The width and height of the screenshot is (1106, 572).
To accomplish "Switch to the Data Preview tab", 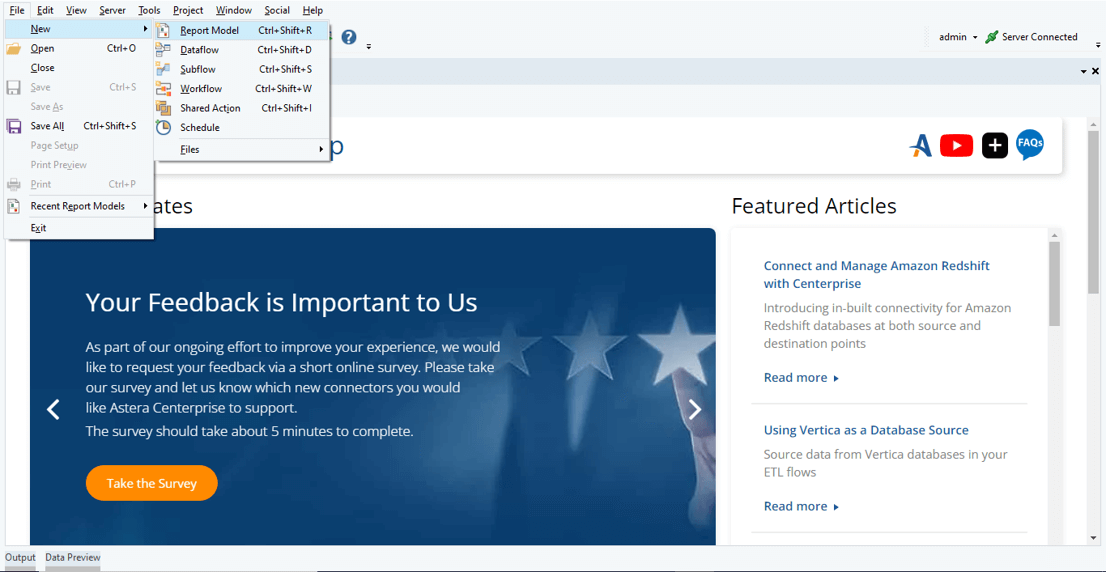I will click(x=72, y=558).
